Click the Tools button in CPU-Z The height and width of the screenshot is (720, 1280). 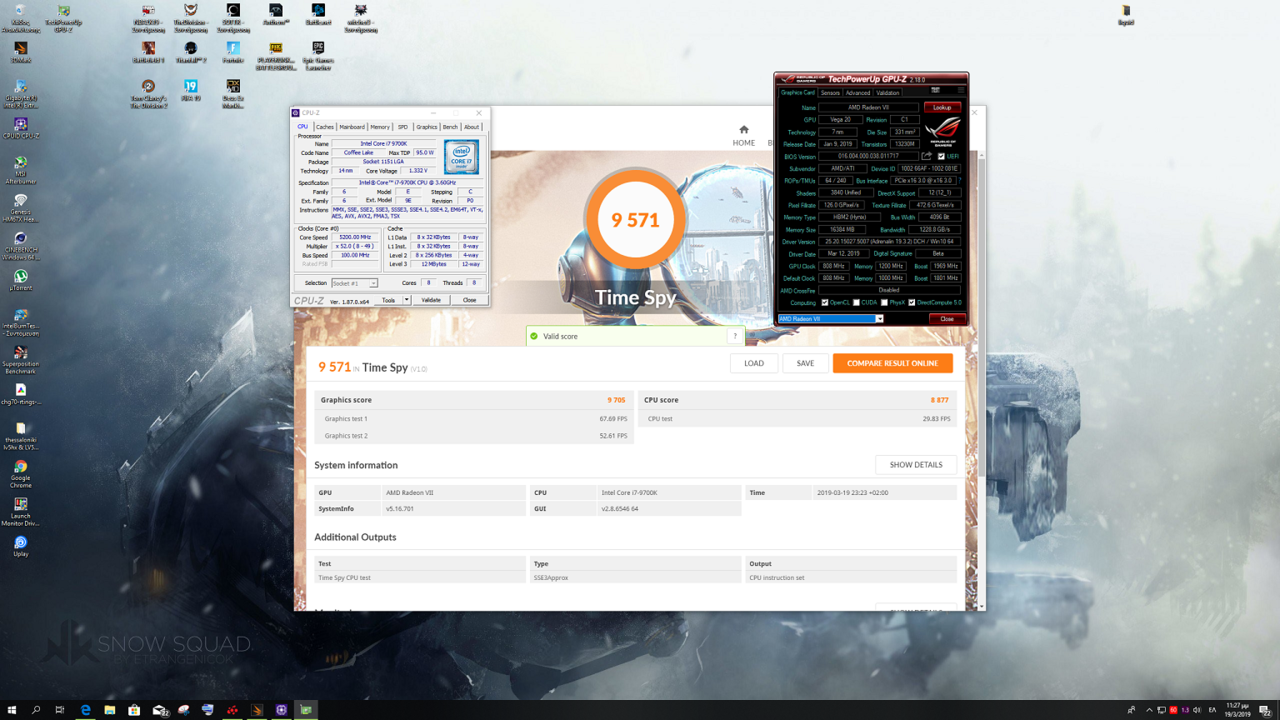(389, 300)
